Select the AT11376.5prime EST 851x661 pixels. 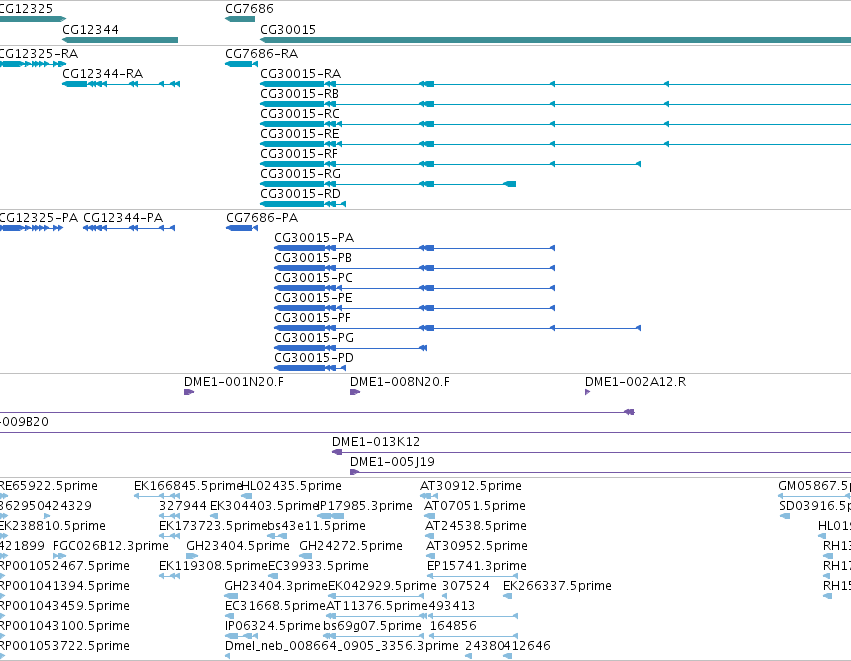[x=377, y=616]
